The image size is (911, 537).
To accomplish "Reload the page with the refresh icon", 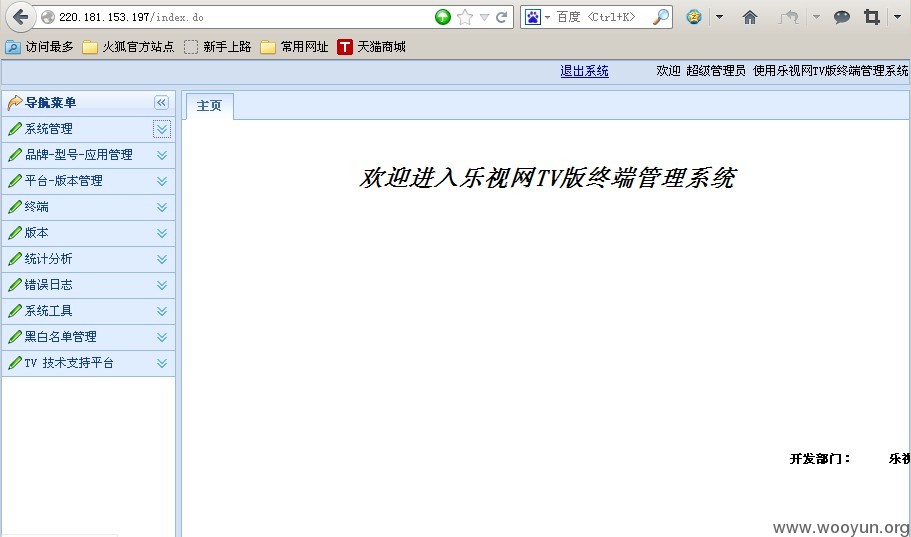I will (x=501, y=17).
